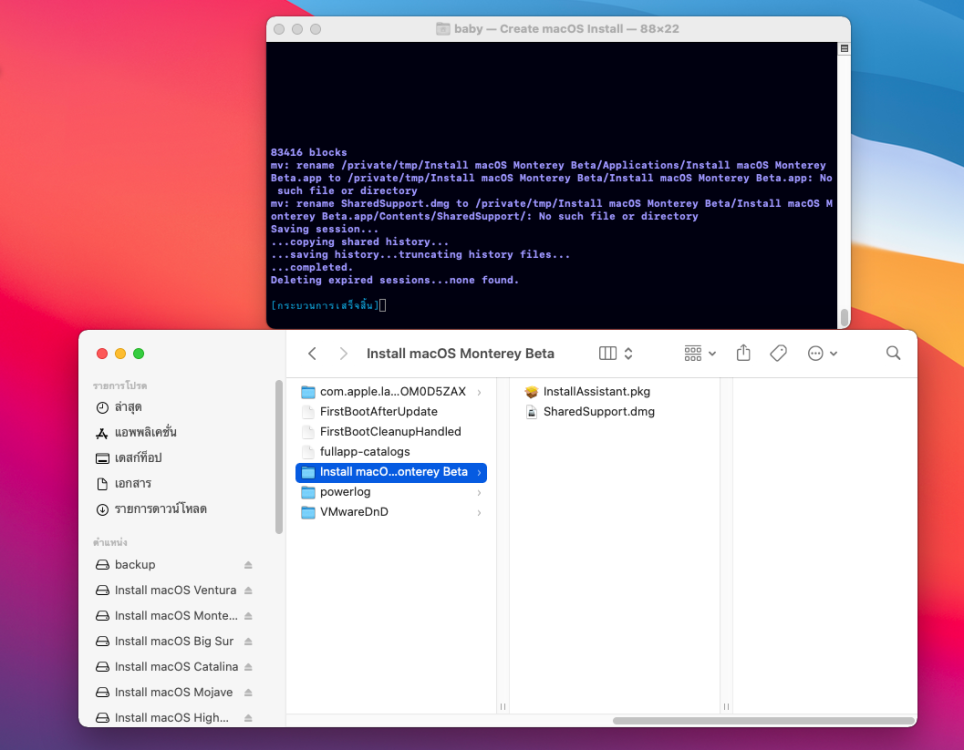This screenshot has width=964, height=750.
Task: Click Terminal line "Saving session..."
Action: pos(325,229)
